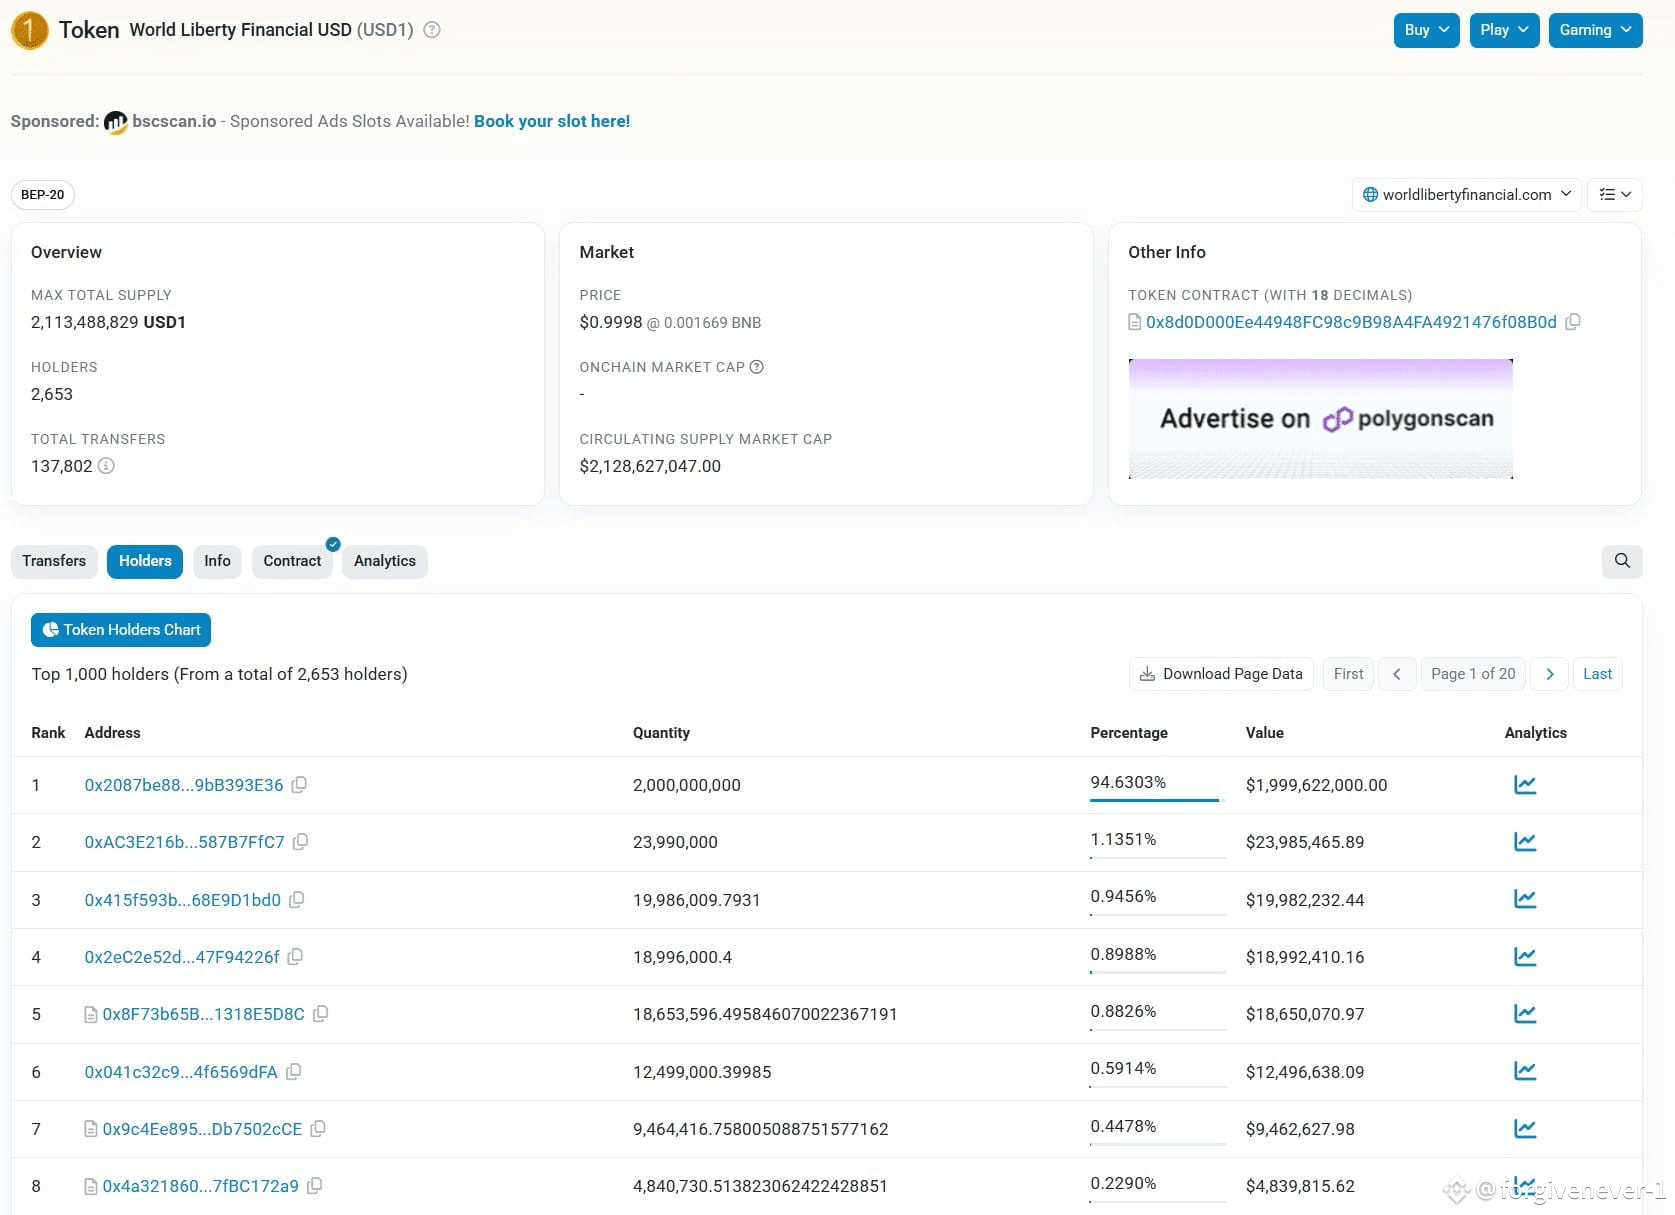Expand the Buy dropdown
The height and width of the screenshot is (1215, 1675).
tap(1426, 30)
